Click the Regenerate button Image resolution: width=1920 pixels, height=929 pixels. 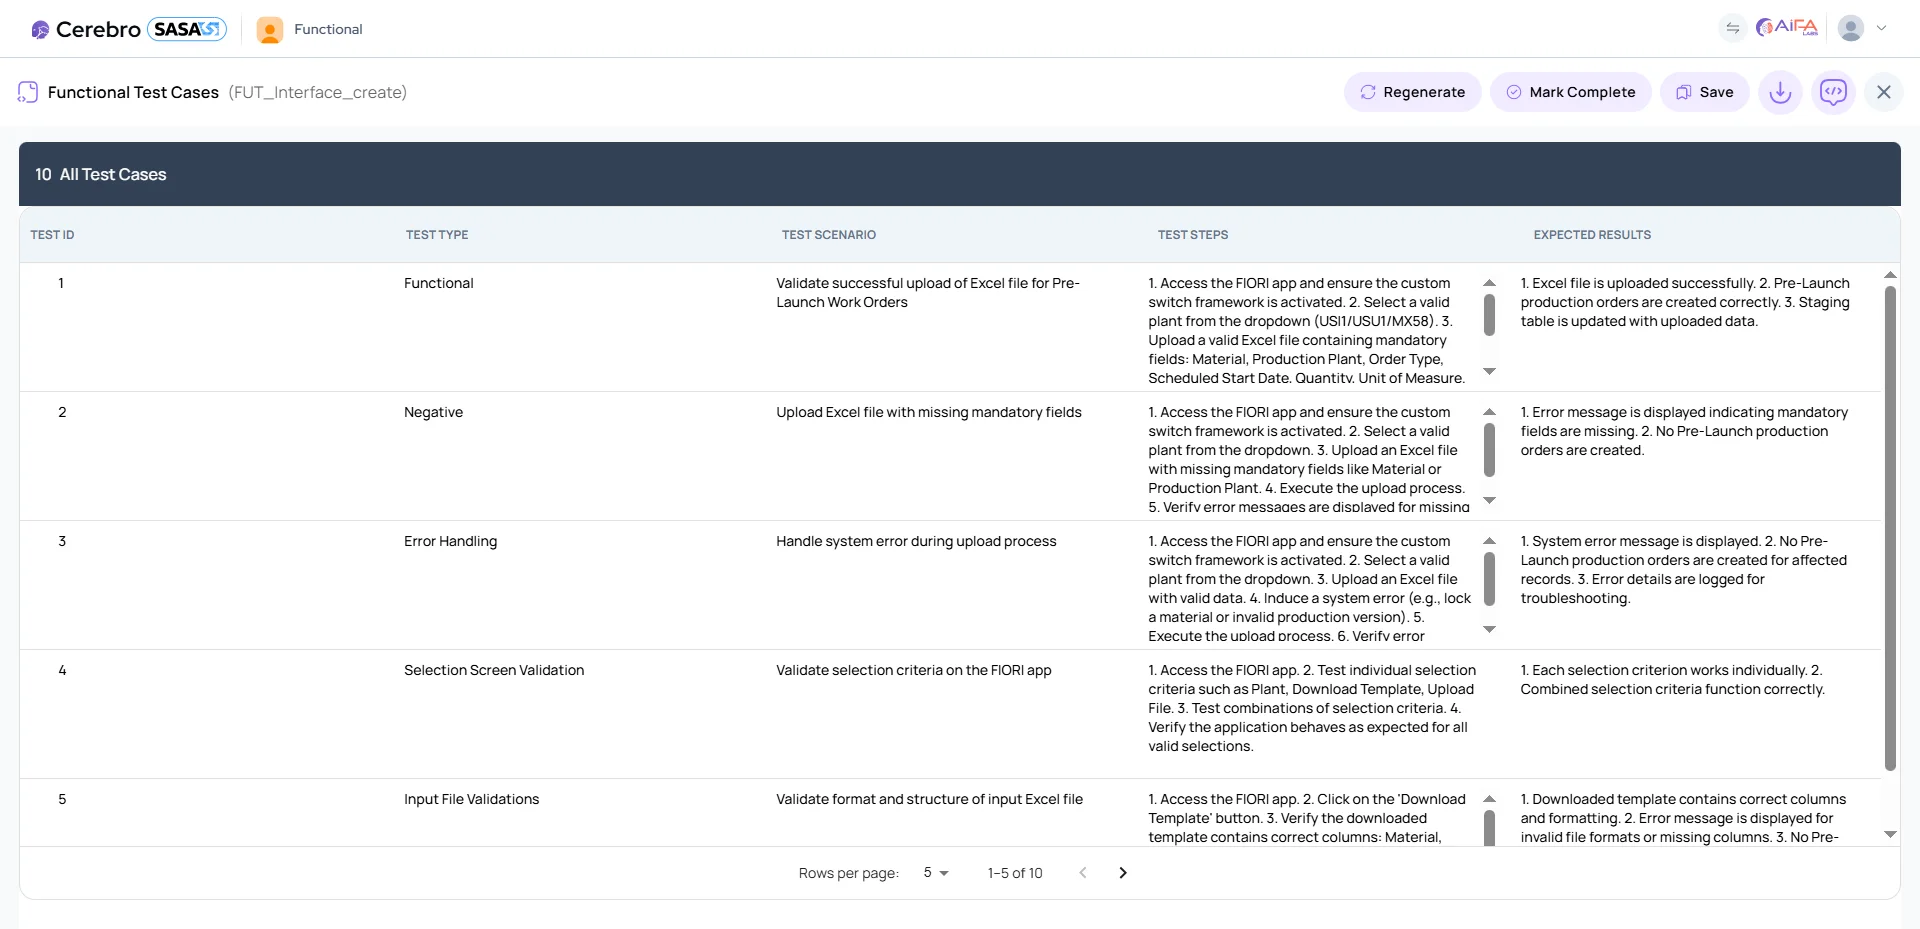pyautogui.click(x=1412, y=91)
